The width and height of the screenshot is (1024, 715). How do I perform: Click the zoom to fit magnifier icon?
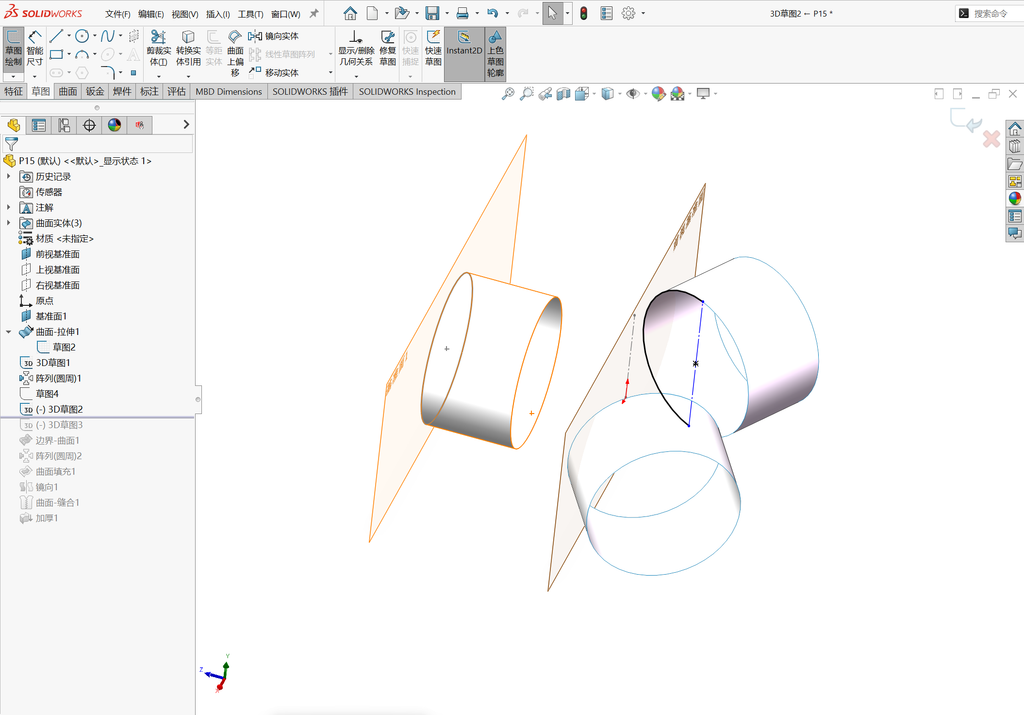(507, 94)
